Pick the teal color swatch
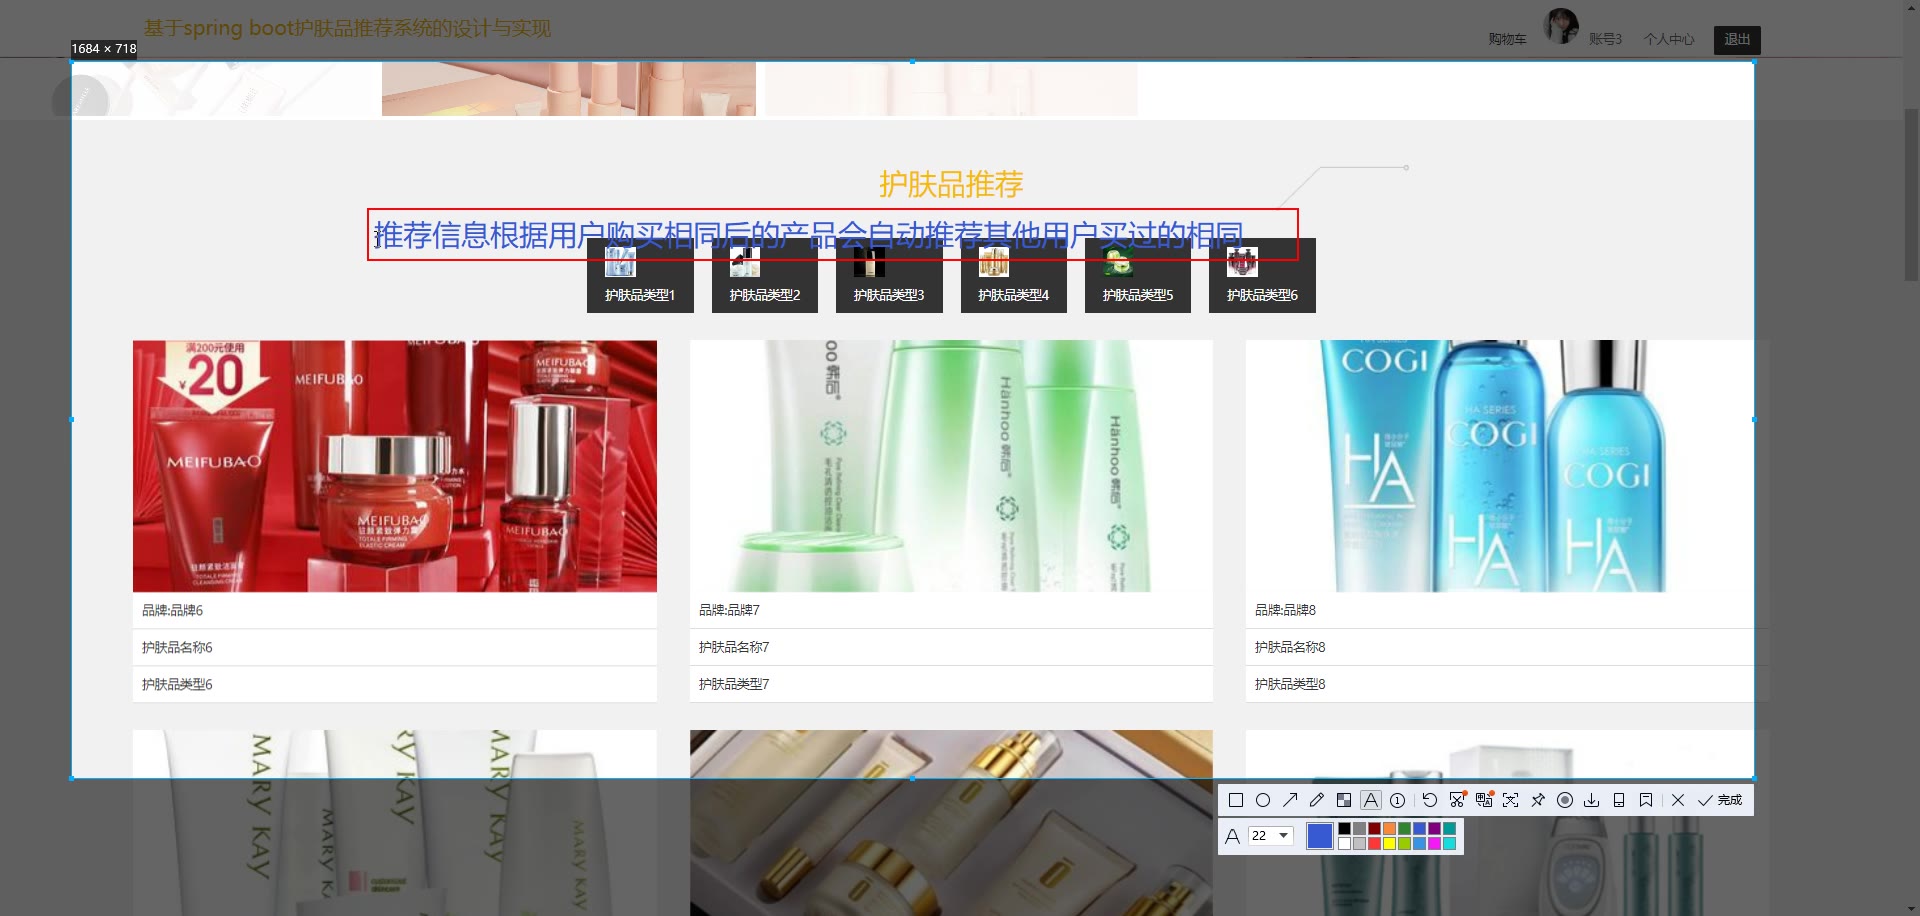This screenshot has height=916, width=1920. 1449,828
